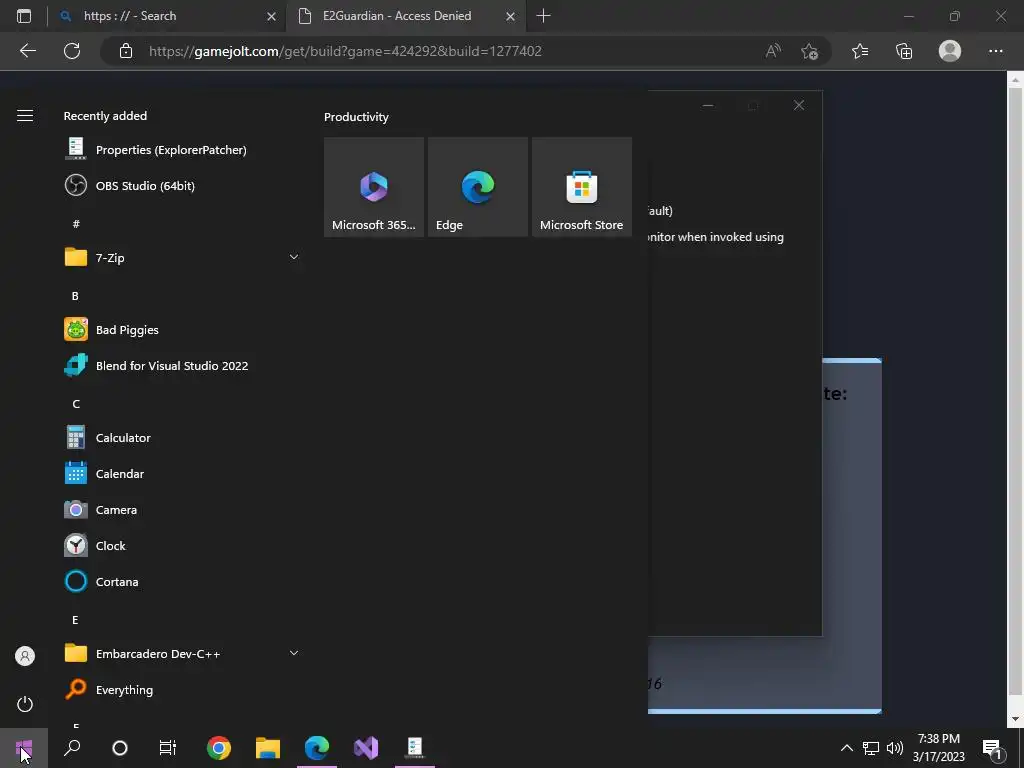This screenshot has height=768, width=1024.
Task: Refresh the gamejolt page
Action: point(72,51)
